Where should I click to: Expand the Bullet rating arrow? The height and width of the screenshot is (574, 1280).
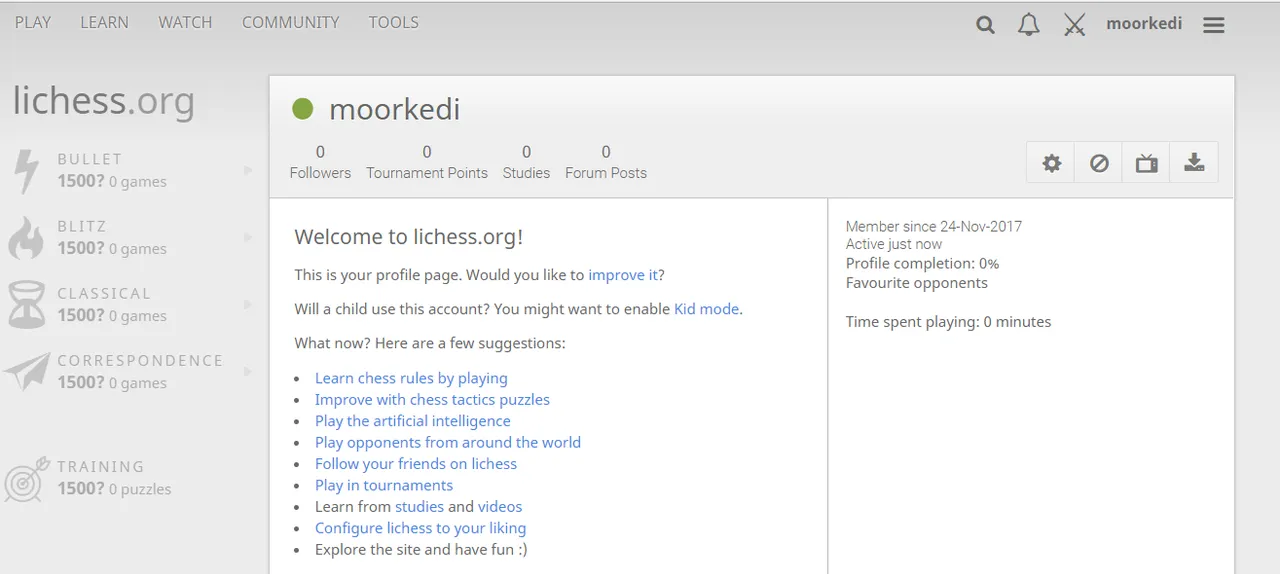point(248,170)
